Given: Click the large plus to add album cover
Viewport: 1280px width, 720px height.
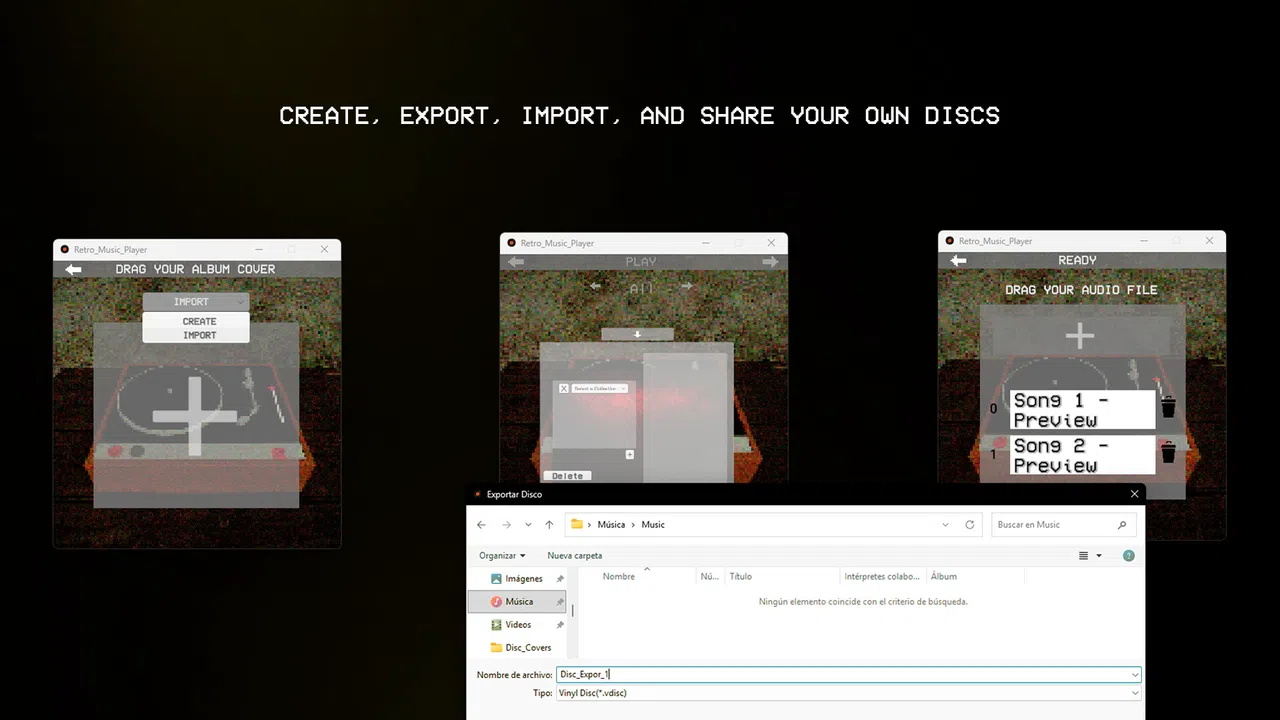Looking at the screenshot, I should click(x=195, y=415).
